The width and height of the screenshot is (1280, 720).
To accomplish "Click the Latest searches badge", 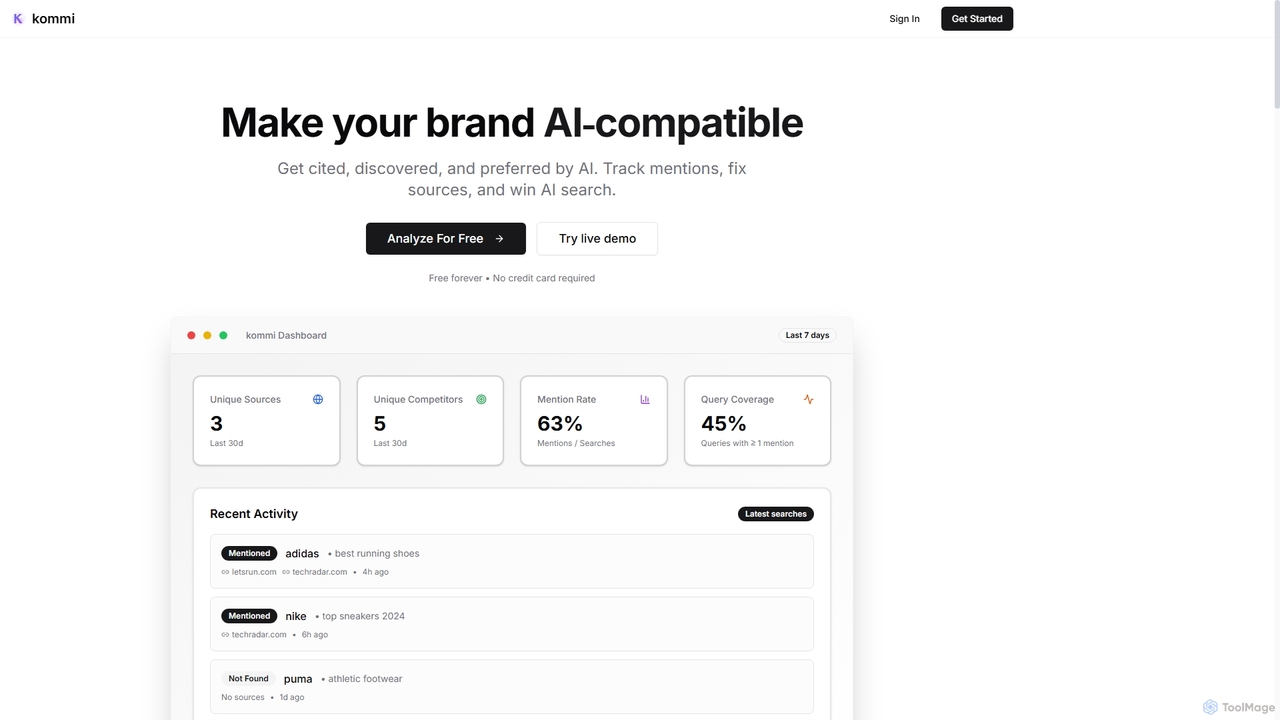I will 776,514.
